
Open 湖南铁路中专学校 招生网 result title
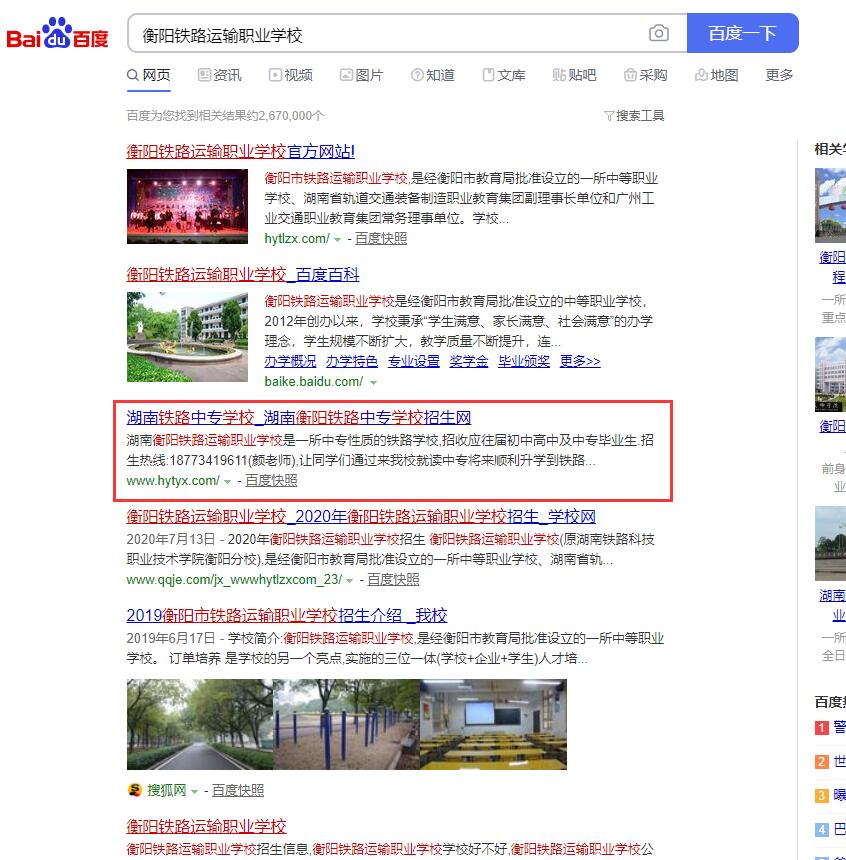pyautogui.click(x=299, y=418)
